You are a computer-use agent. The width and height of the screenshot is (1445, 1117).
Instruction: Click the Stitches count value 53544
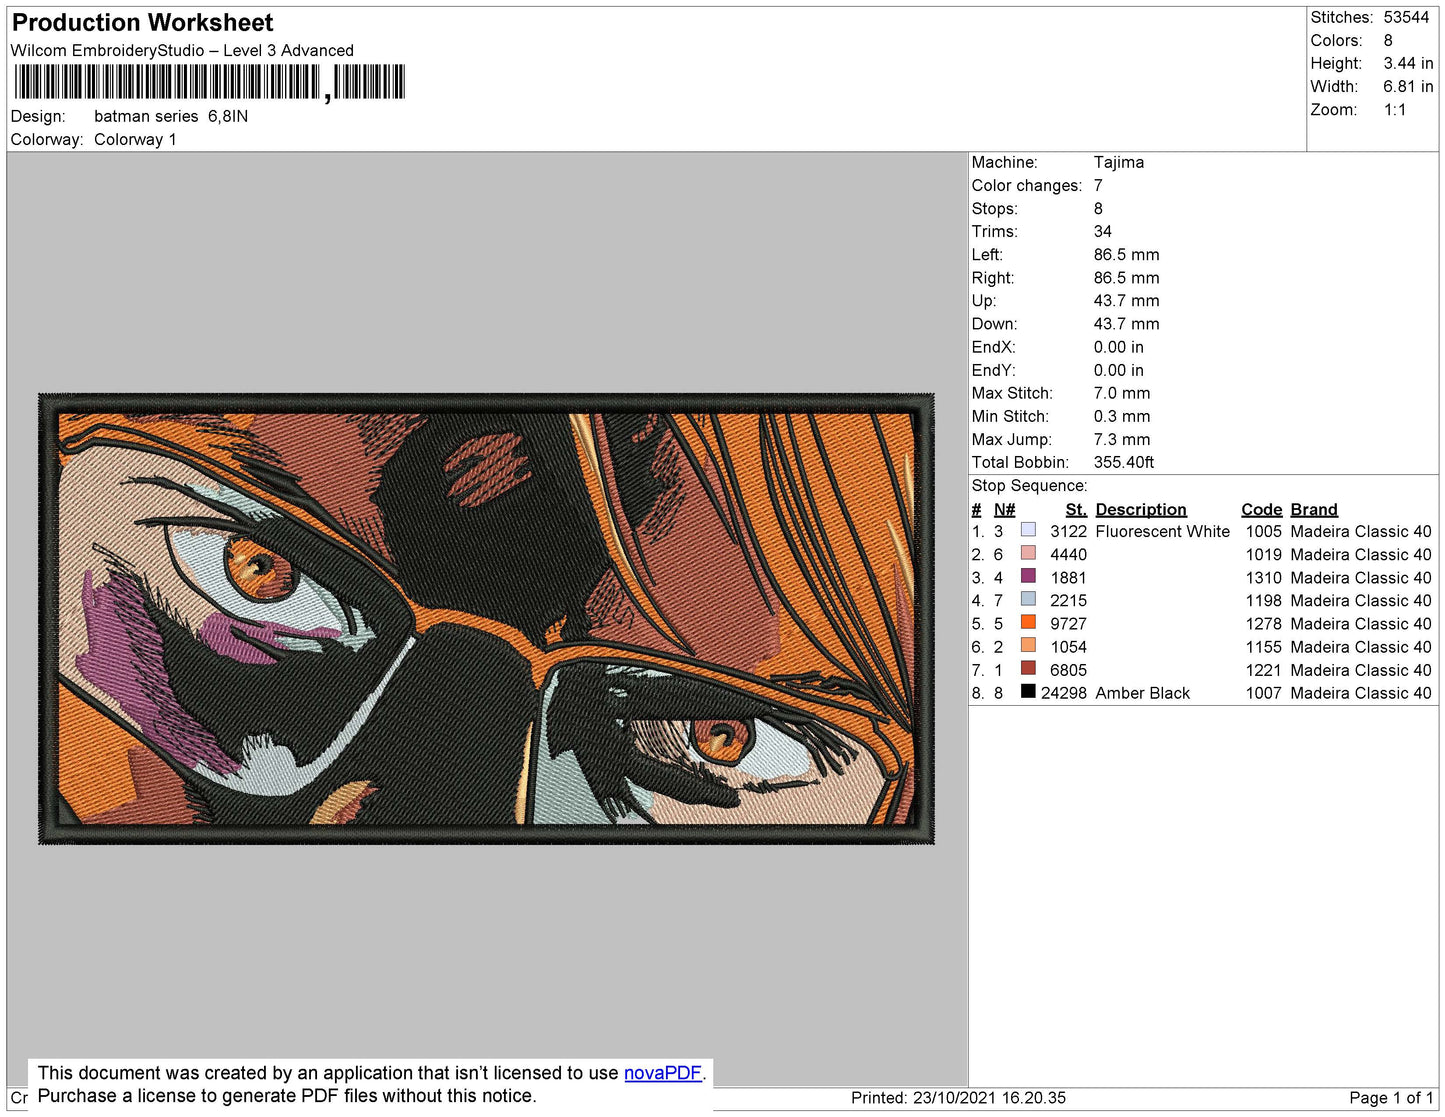click(x=1406, y=17)
